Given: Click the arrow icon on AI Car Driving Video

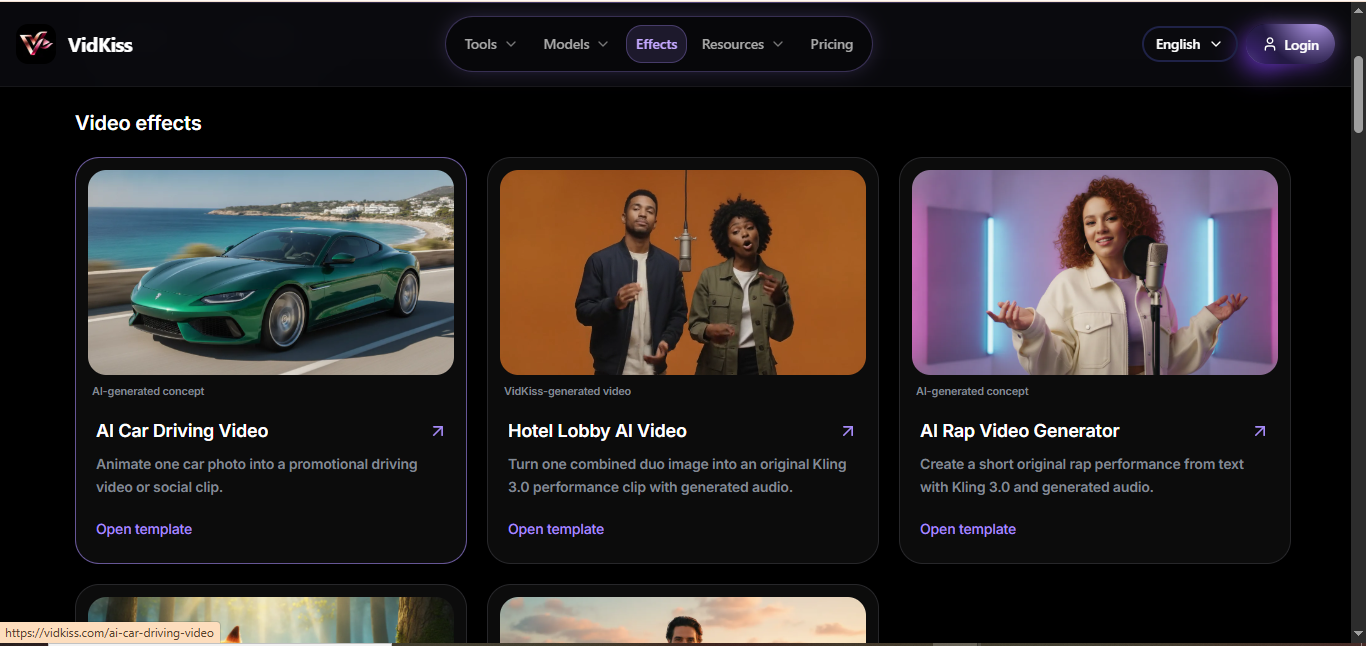Looking at the screenshot, I should (x=437, y=431).
